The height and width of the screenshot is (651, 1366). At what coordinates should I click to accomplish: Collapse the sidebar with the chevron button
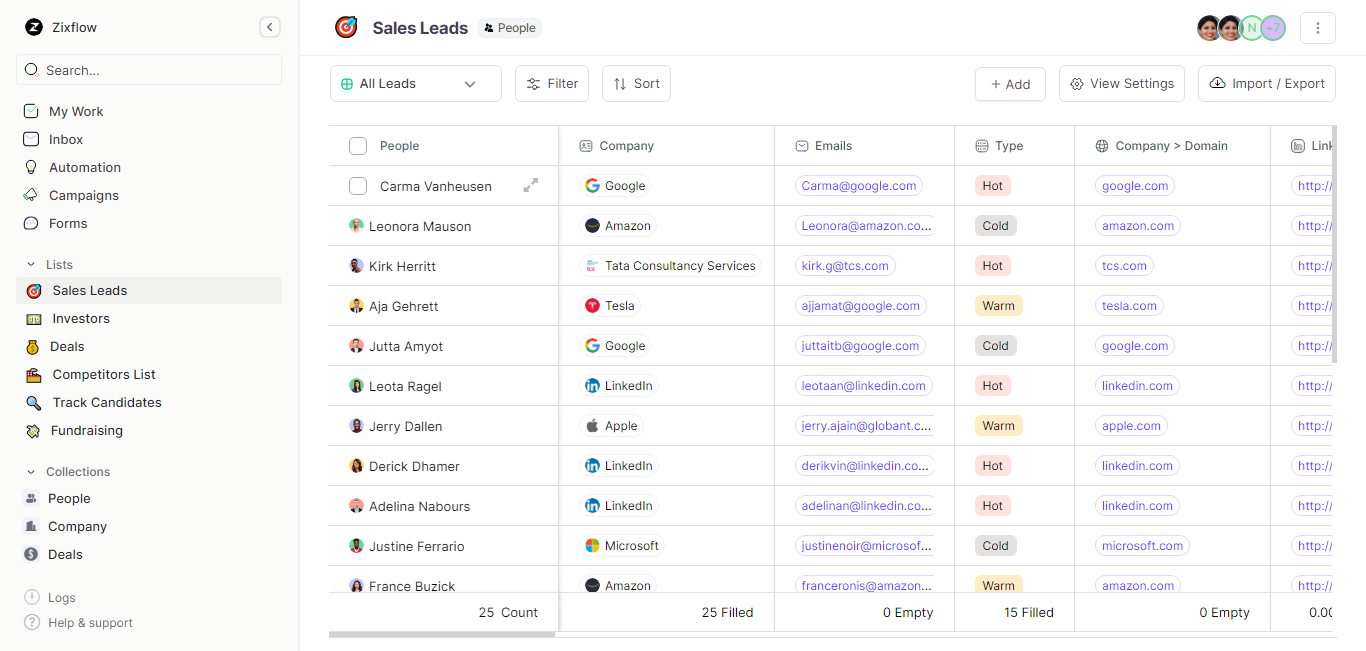(x=269, y=27)
